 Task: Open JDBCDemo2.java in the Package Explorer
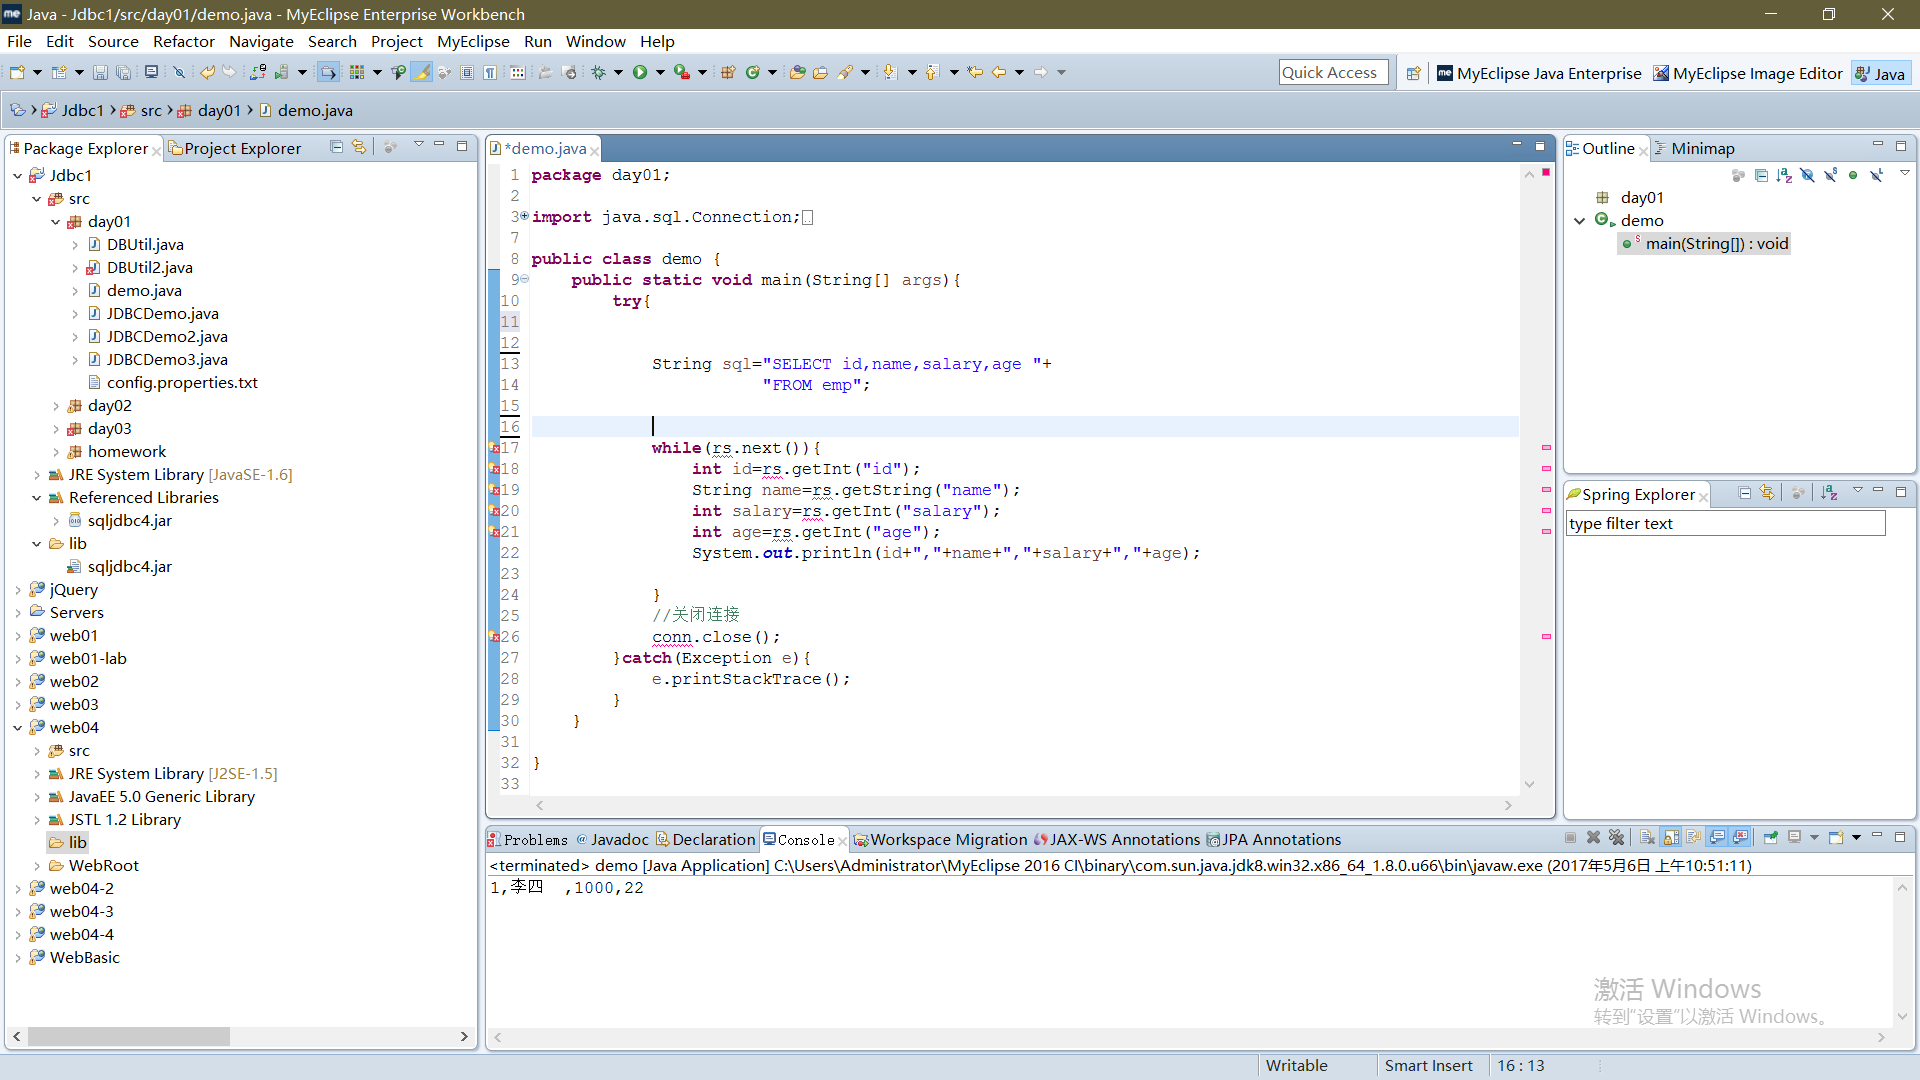point(167,337)
